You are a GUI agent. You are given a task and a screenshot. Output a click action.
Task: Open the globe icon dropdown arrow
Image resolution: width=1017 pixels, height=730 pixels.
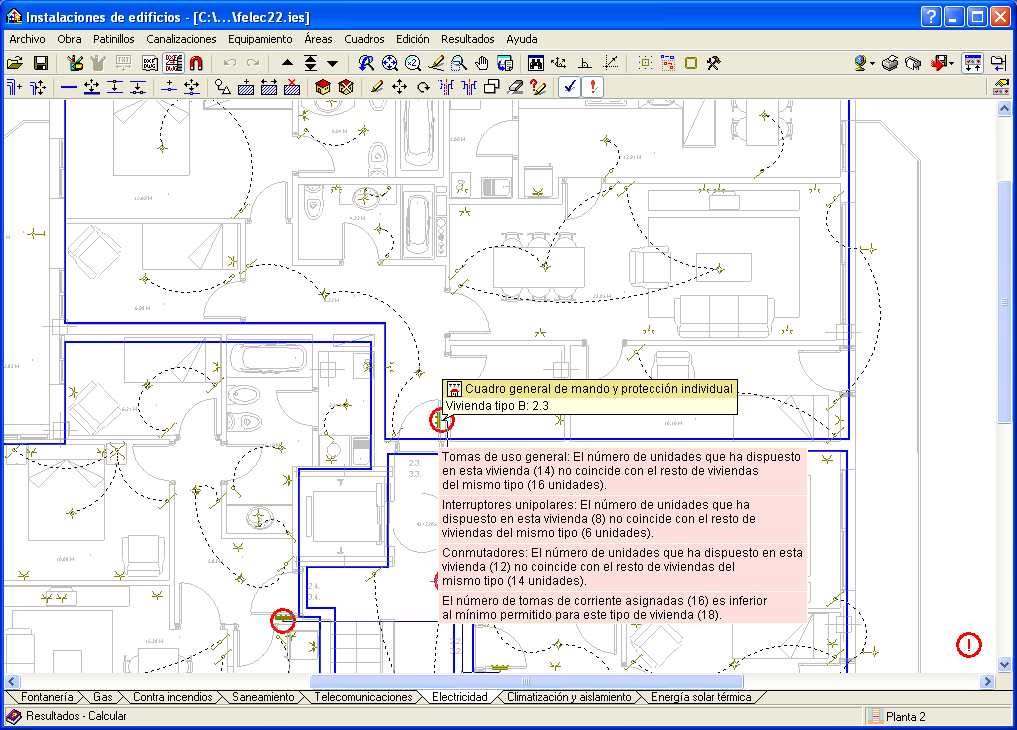[x=873, y=63]
